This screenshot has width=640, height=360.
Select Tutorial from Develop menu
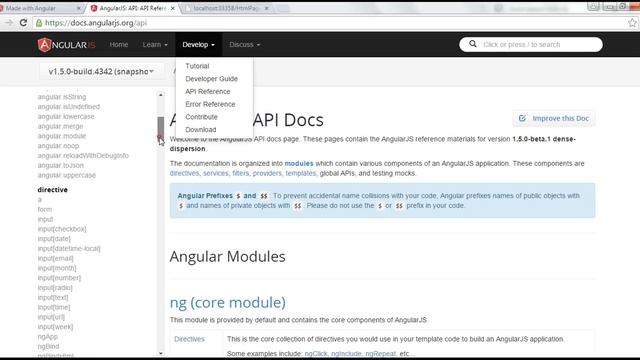click(197, 66)
